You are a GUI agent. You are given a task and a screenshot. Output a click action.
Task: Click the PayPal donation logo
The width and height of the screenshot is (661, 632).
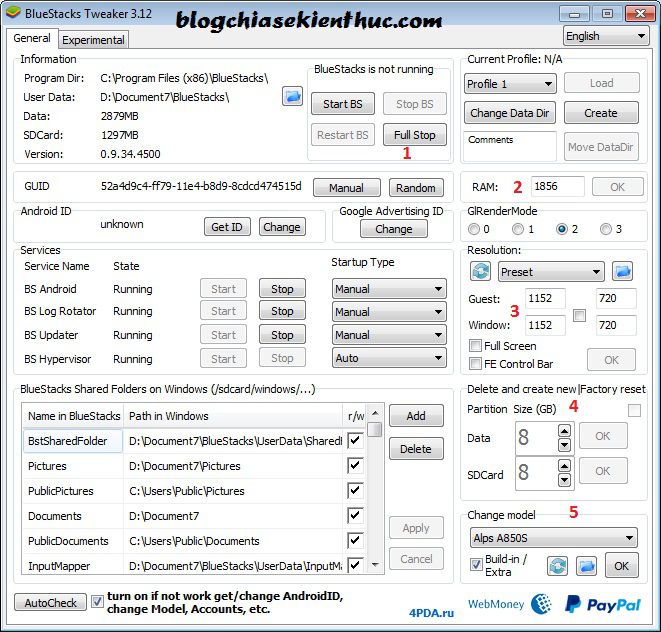tap(603, 605)
